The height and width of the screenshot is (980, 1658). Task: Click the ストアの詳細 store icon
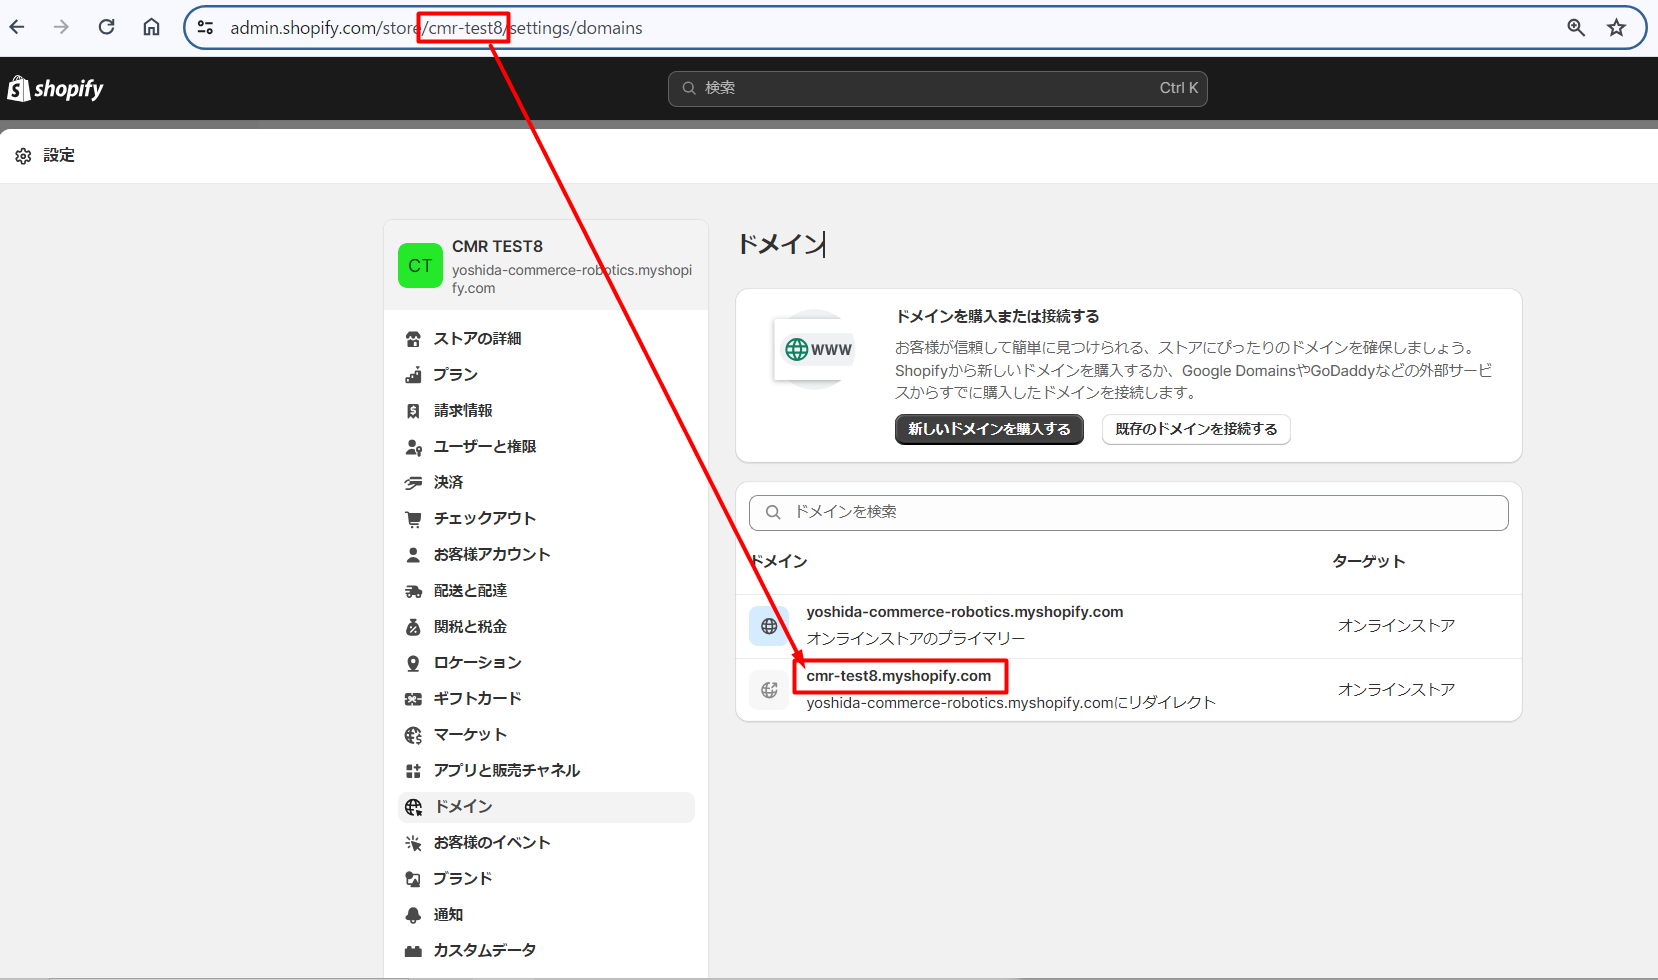click(x=413, y=339)
